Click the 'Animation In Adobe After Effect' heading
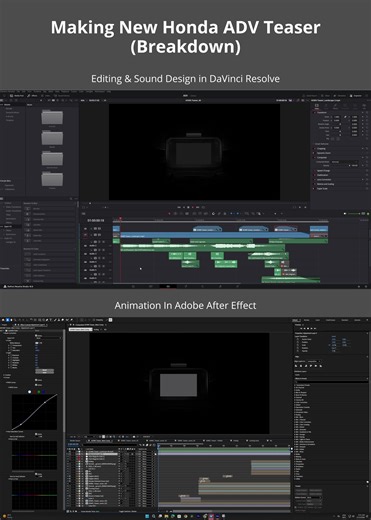Image resolution: width=371 pixels, height=520 pixels. (185, 305)
